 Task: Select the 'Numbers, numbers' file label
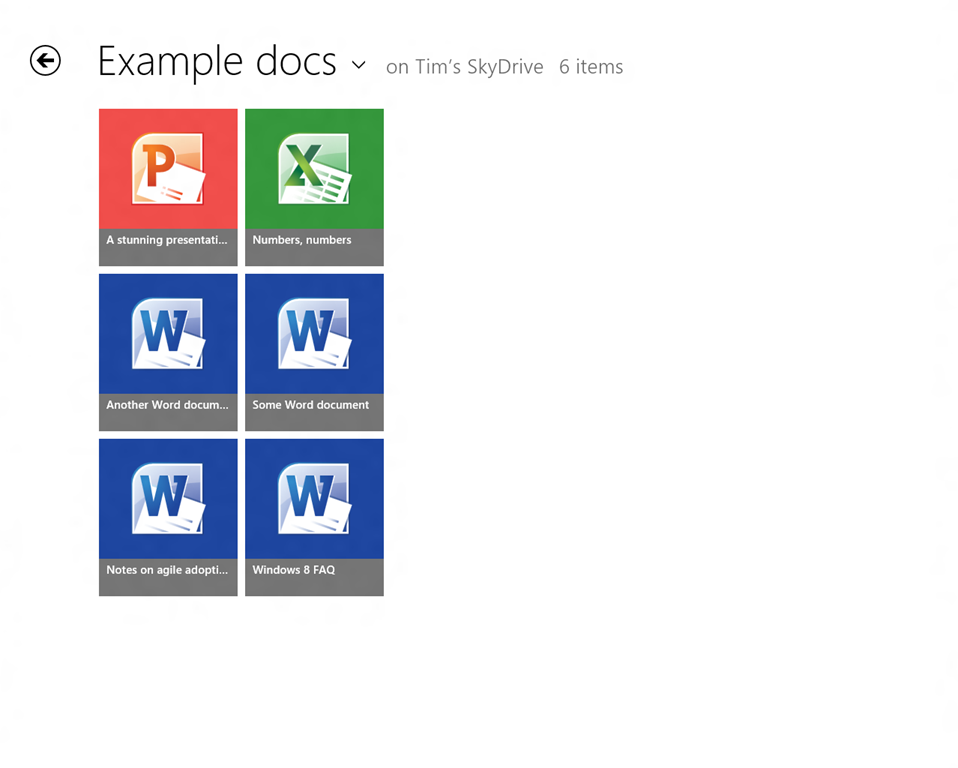point(302,240)
